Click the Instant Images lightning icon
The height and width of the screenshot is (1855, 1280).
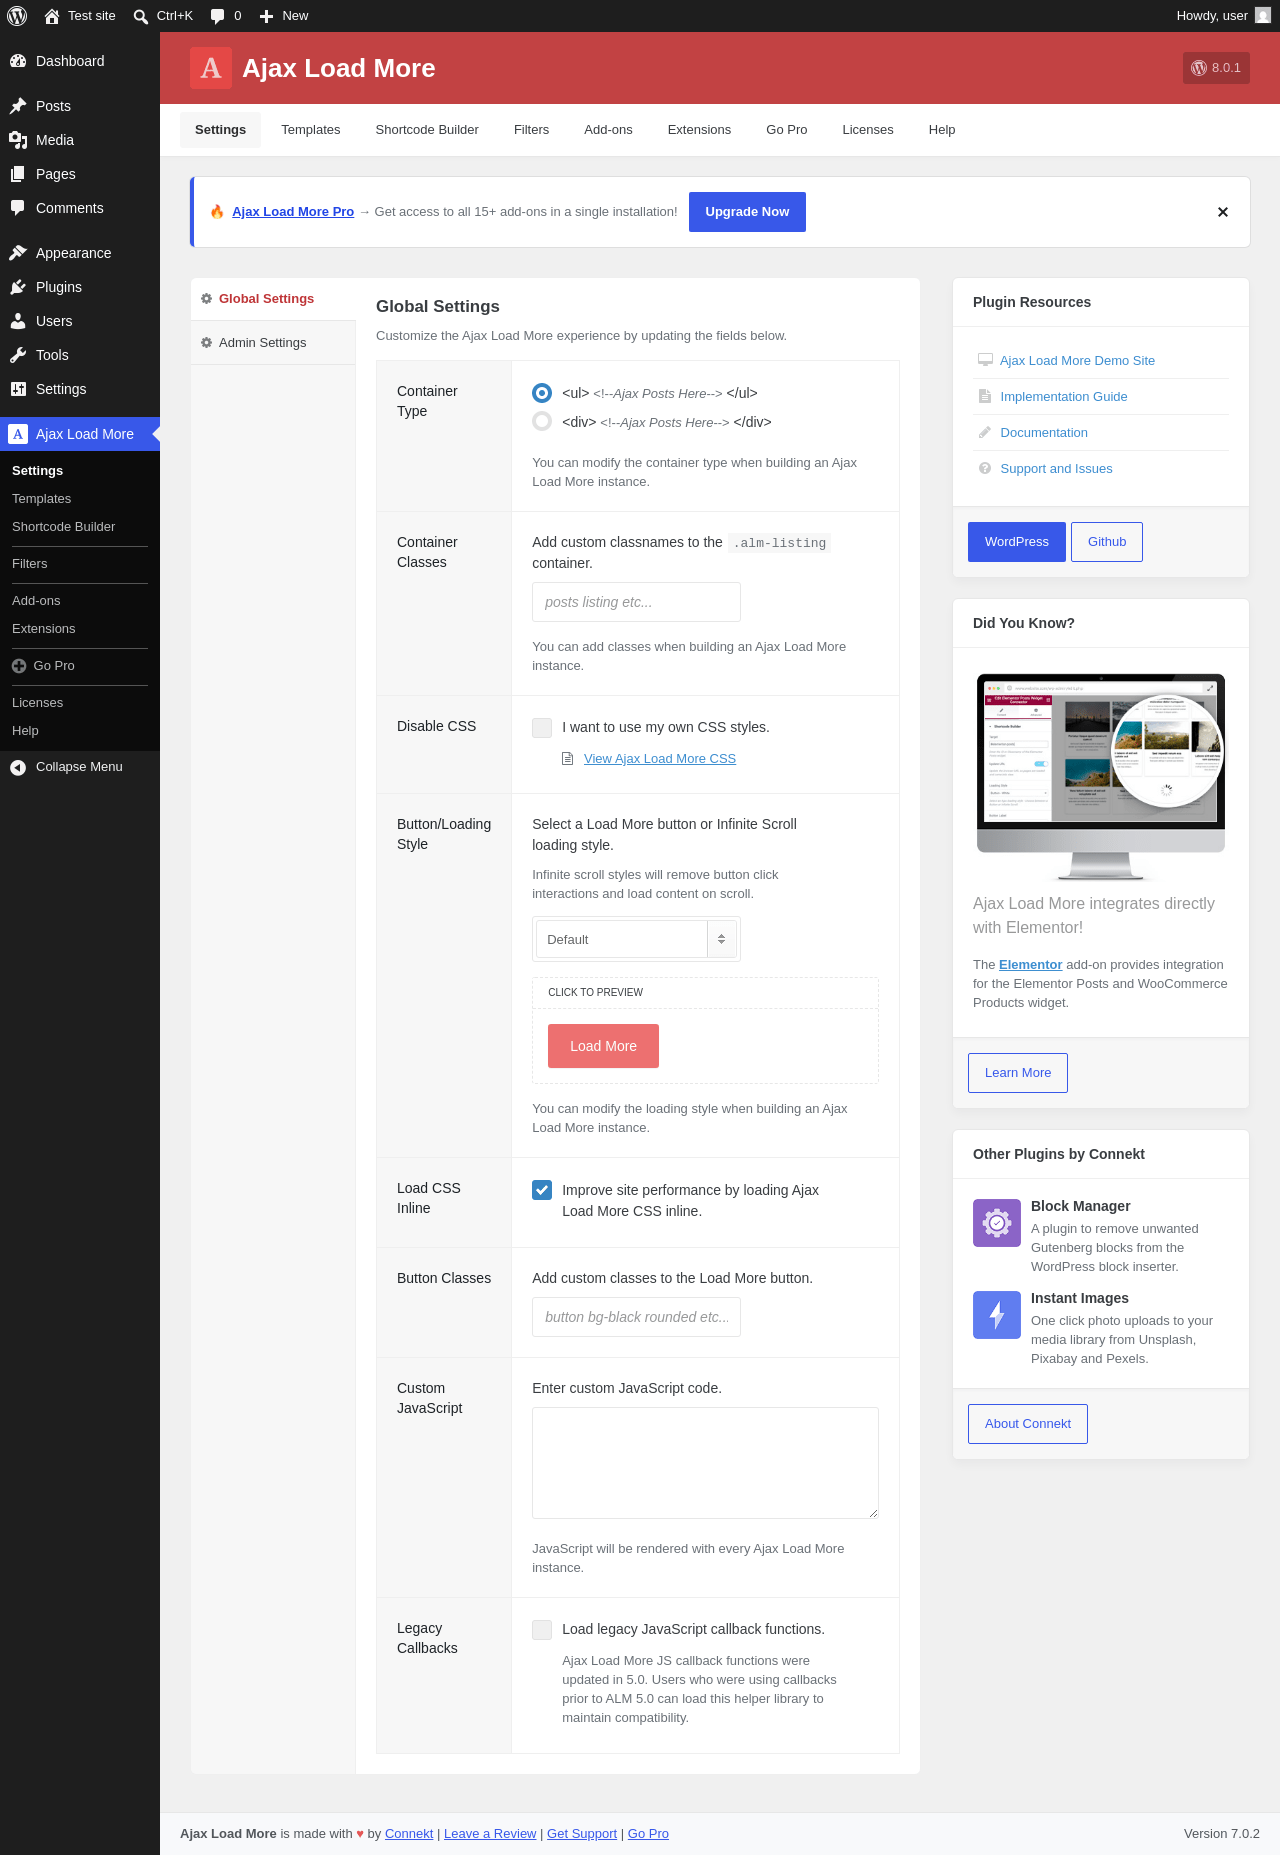pos(997,1315)
